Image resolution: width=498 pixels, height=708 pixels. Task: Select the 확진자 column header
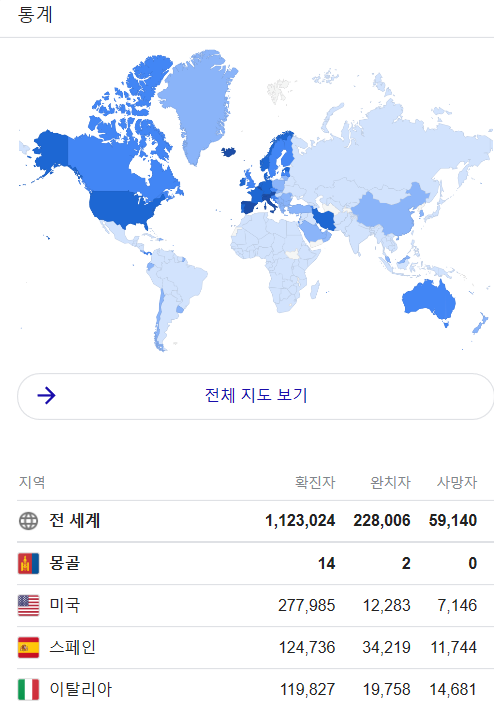click(315, 482)
